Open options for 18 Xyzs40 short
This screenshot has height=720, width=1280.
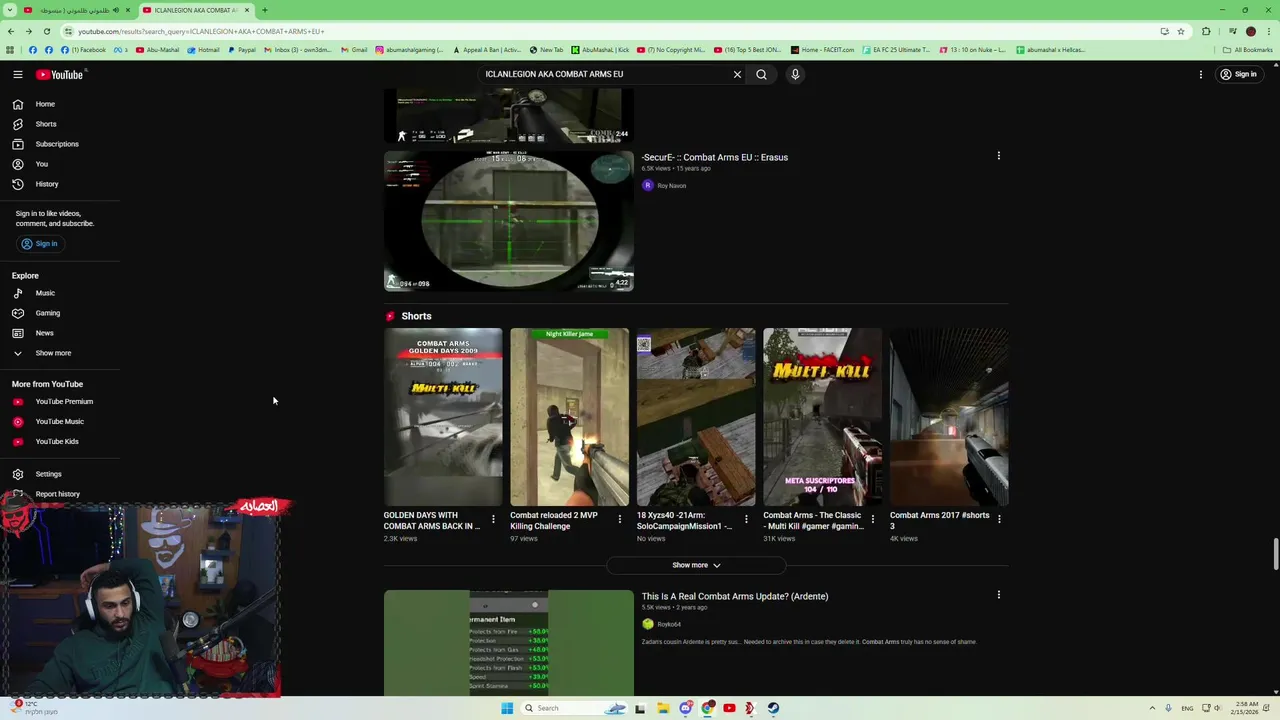point(746,519)
